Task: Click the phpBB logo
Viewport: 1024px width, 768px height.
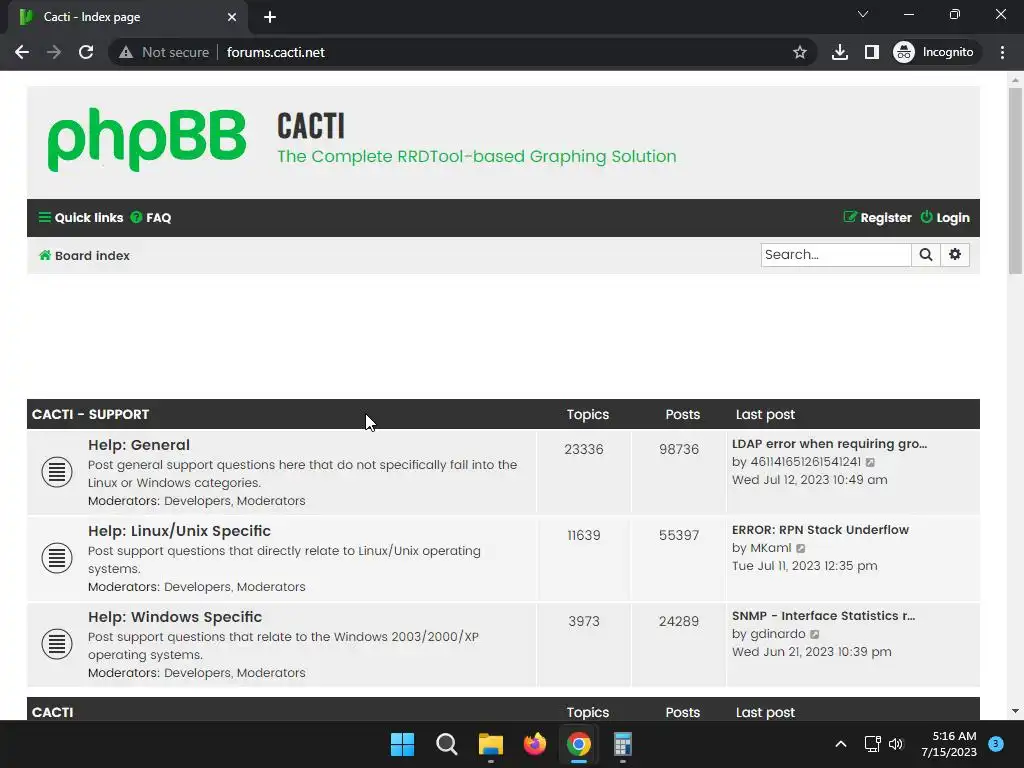Action: pyautogui.click(x=147, y=140)
